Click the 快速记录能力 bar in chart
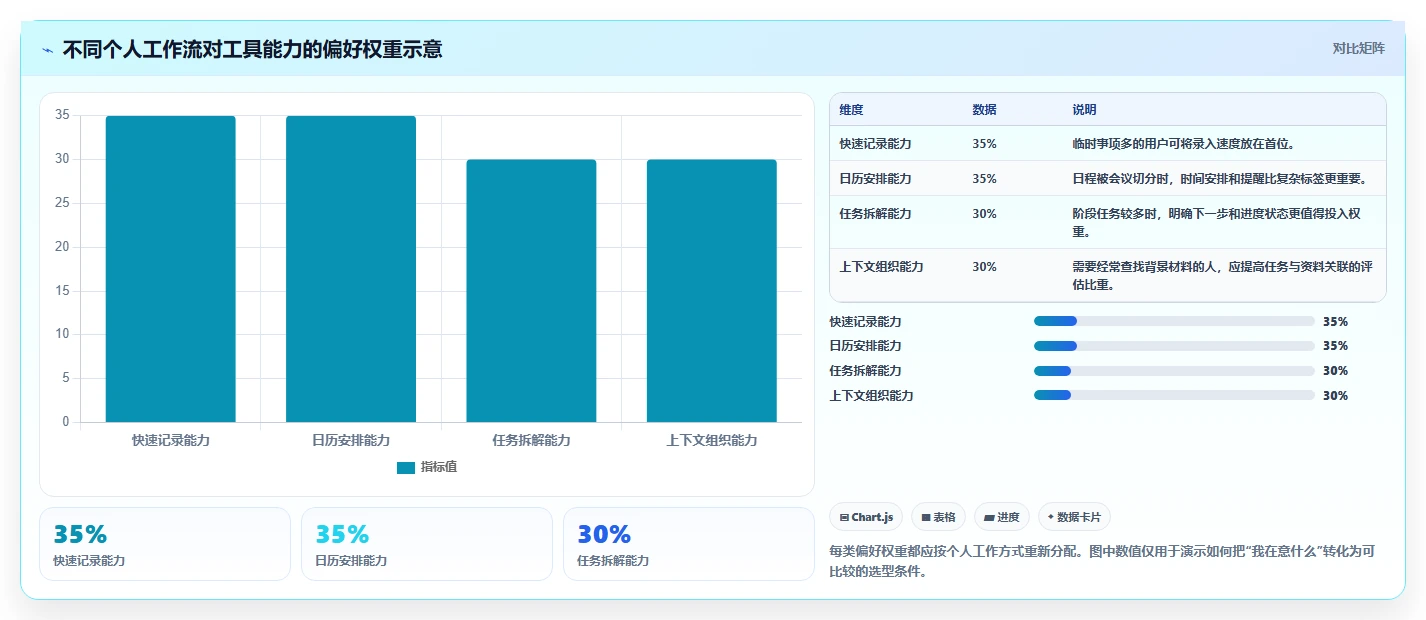Viewport: 1426px width, 620px height. pos(171,269)
